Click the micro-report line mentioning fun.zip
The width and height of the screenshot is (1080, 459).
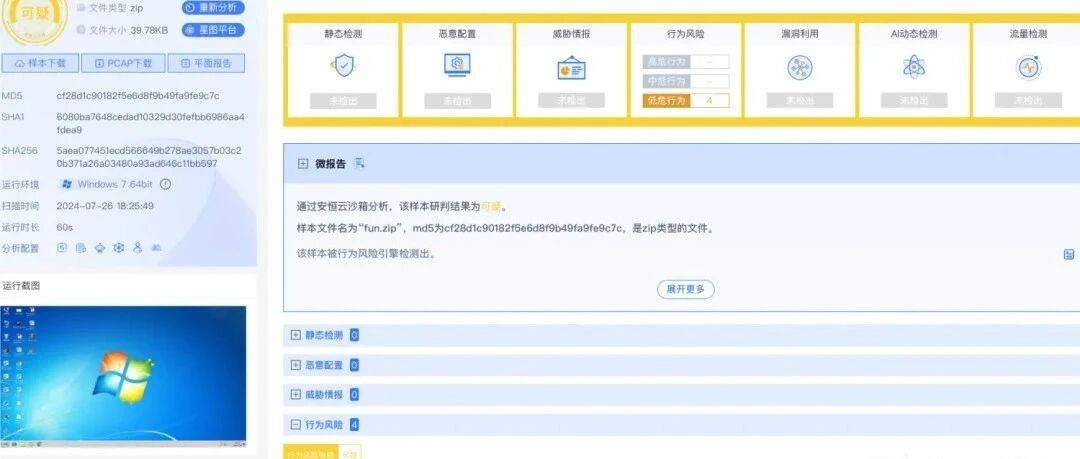pos(505,228)
